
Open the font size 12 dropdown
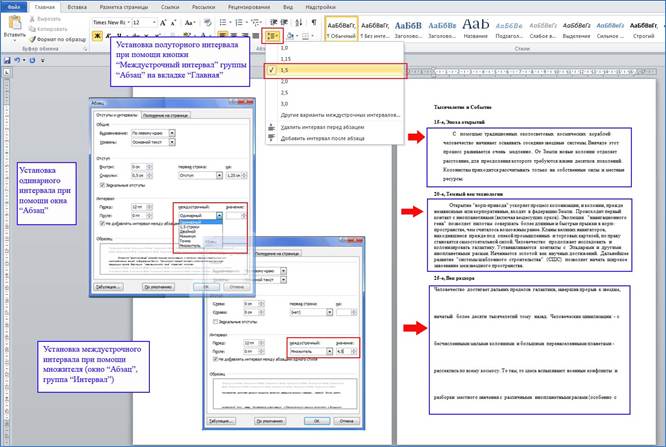(154, 22)
